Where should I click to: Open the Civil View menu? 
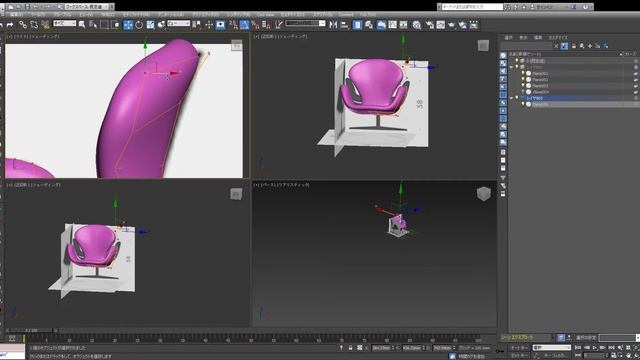pos(266,15)
